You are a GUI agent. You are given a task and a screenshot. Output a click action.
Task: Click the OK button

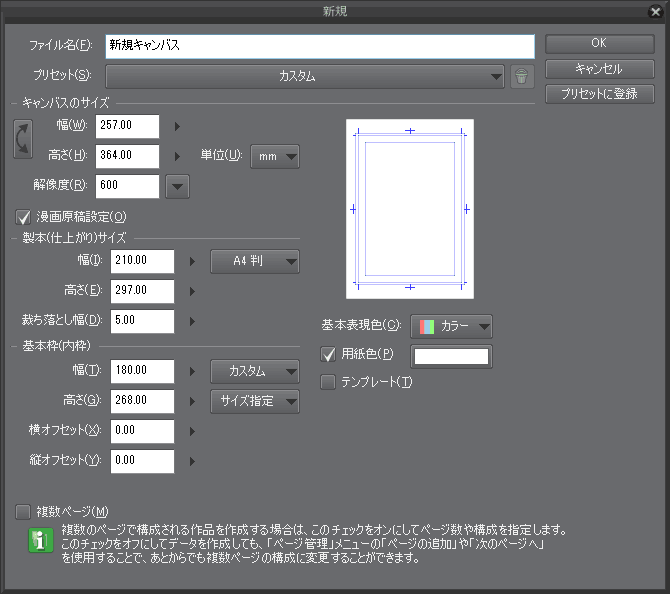(599, 44)
